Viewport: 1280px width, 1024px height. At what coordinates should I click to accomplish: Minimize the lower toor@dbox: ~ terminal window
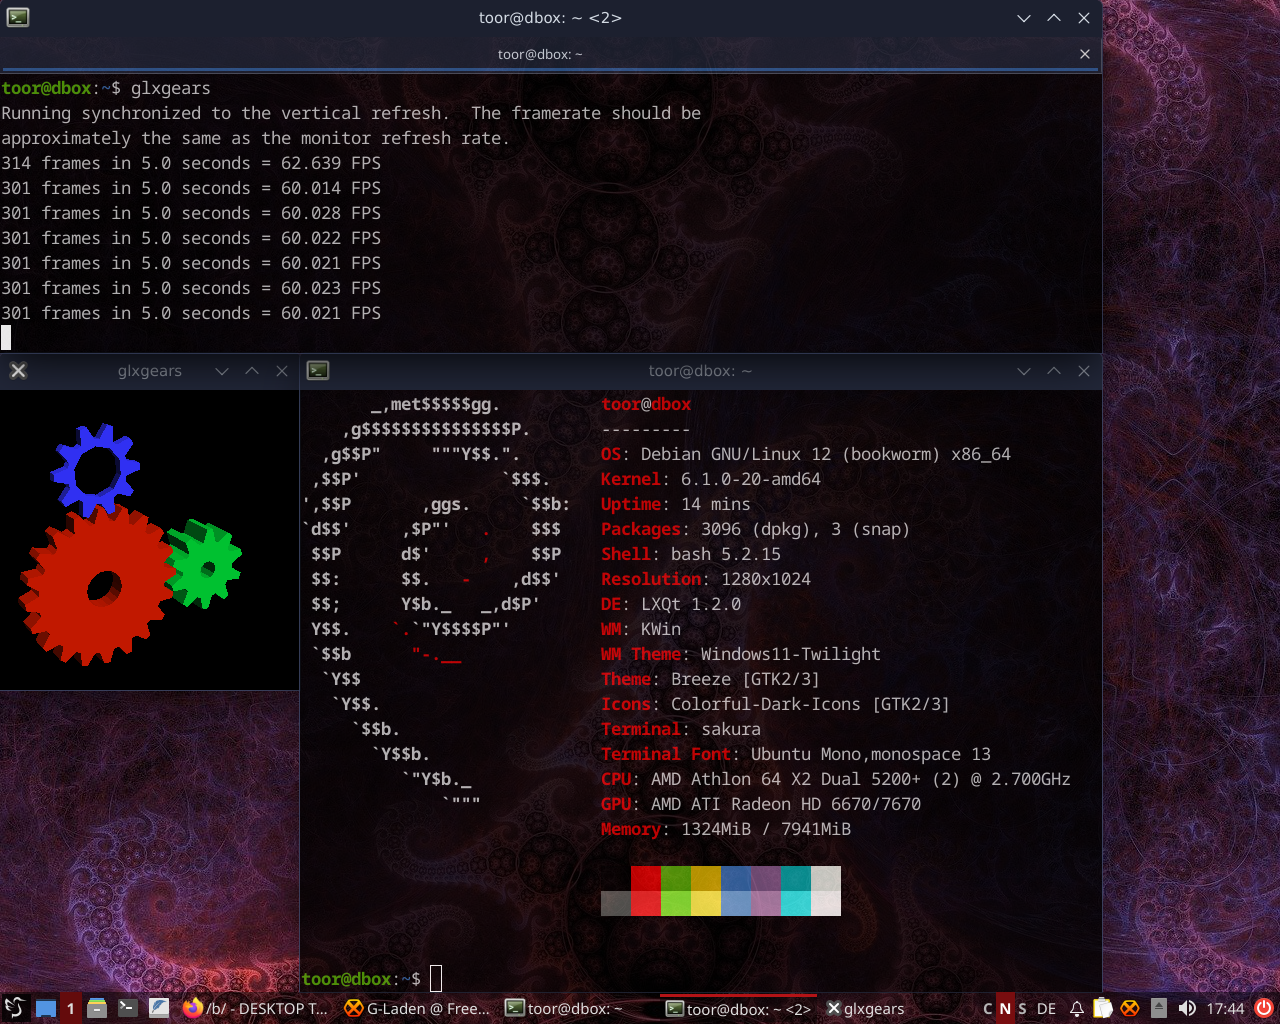(x=1024, y=371)
